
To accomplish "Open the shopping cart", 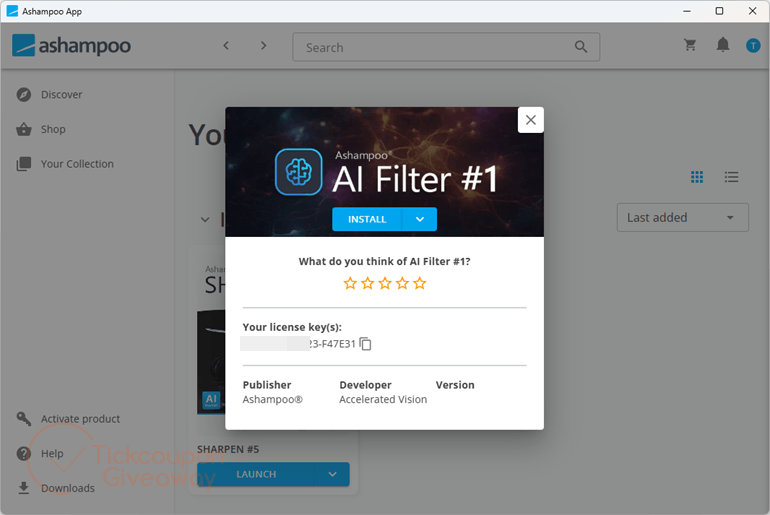I will tap(690, 45).
